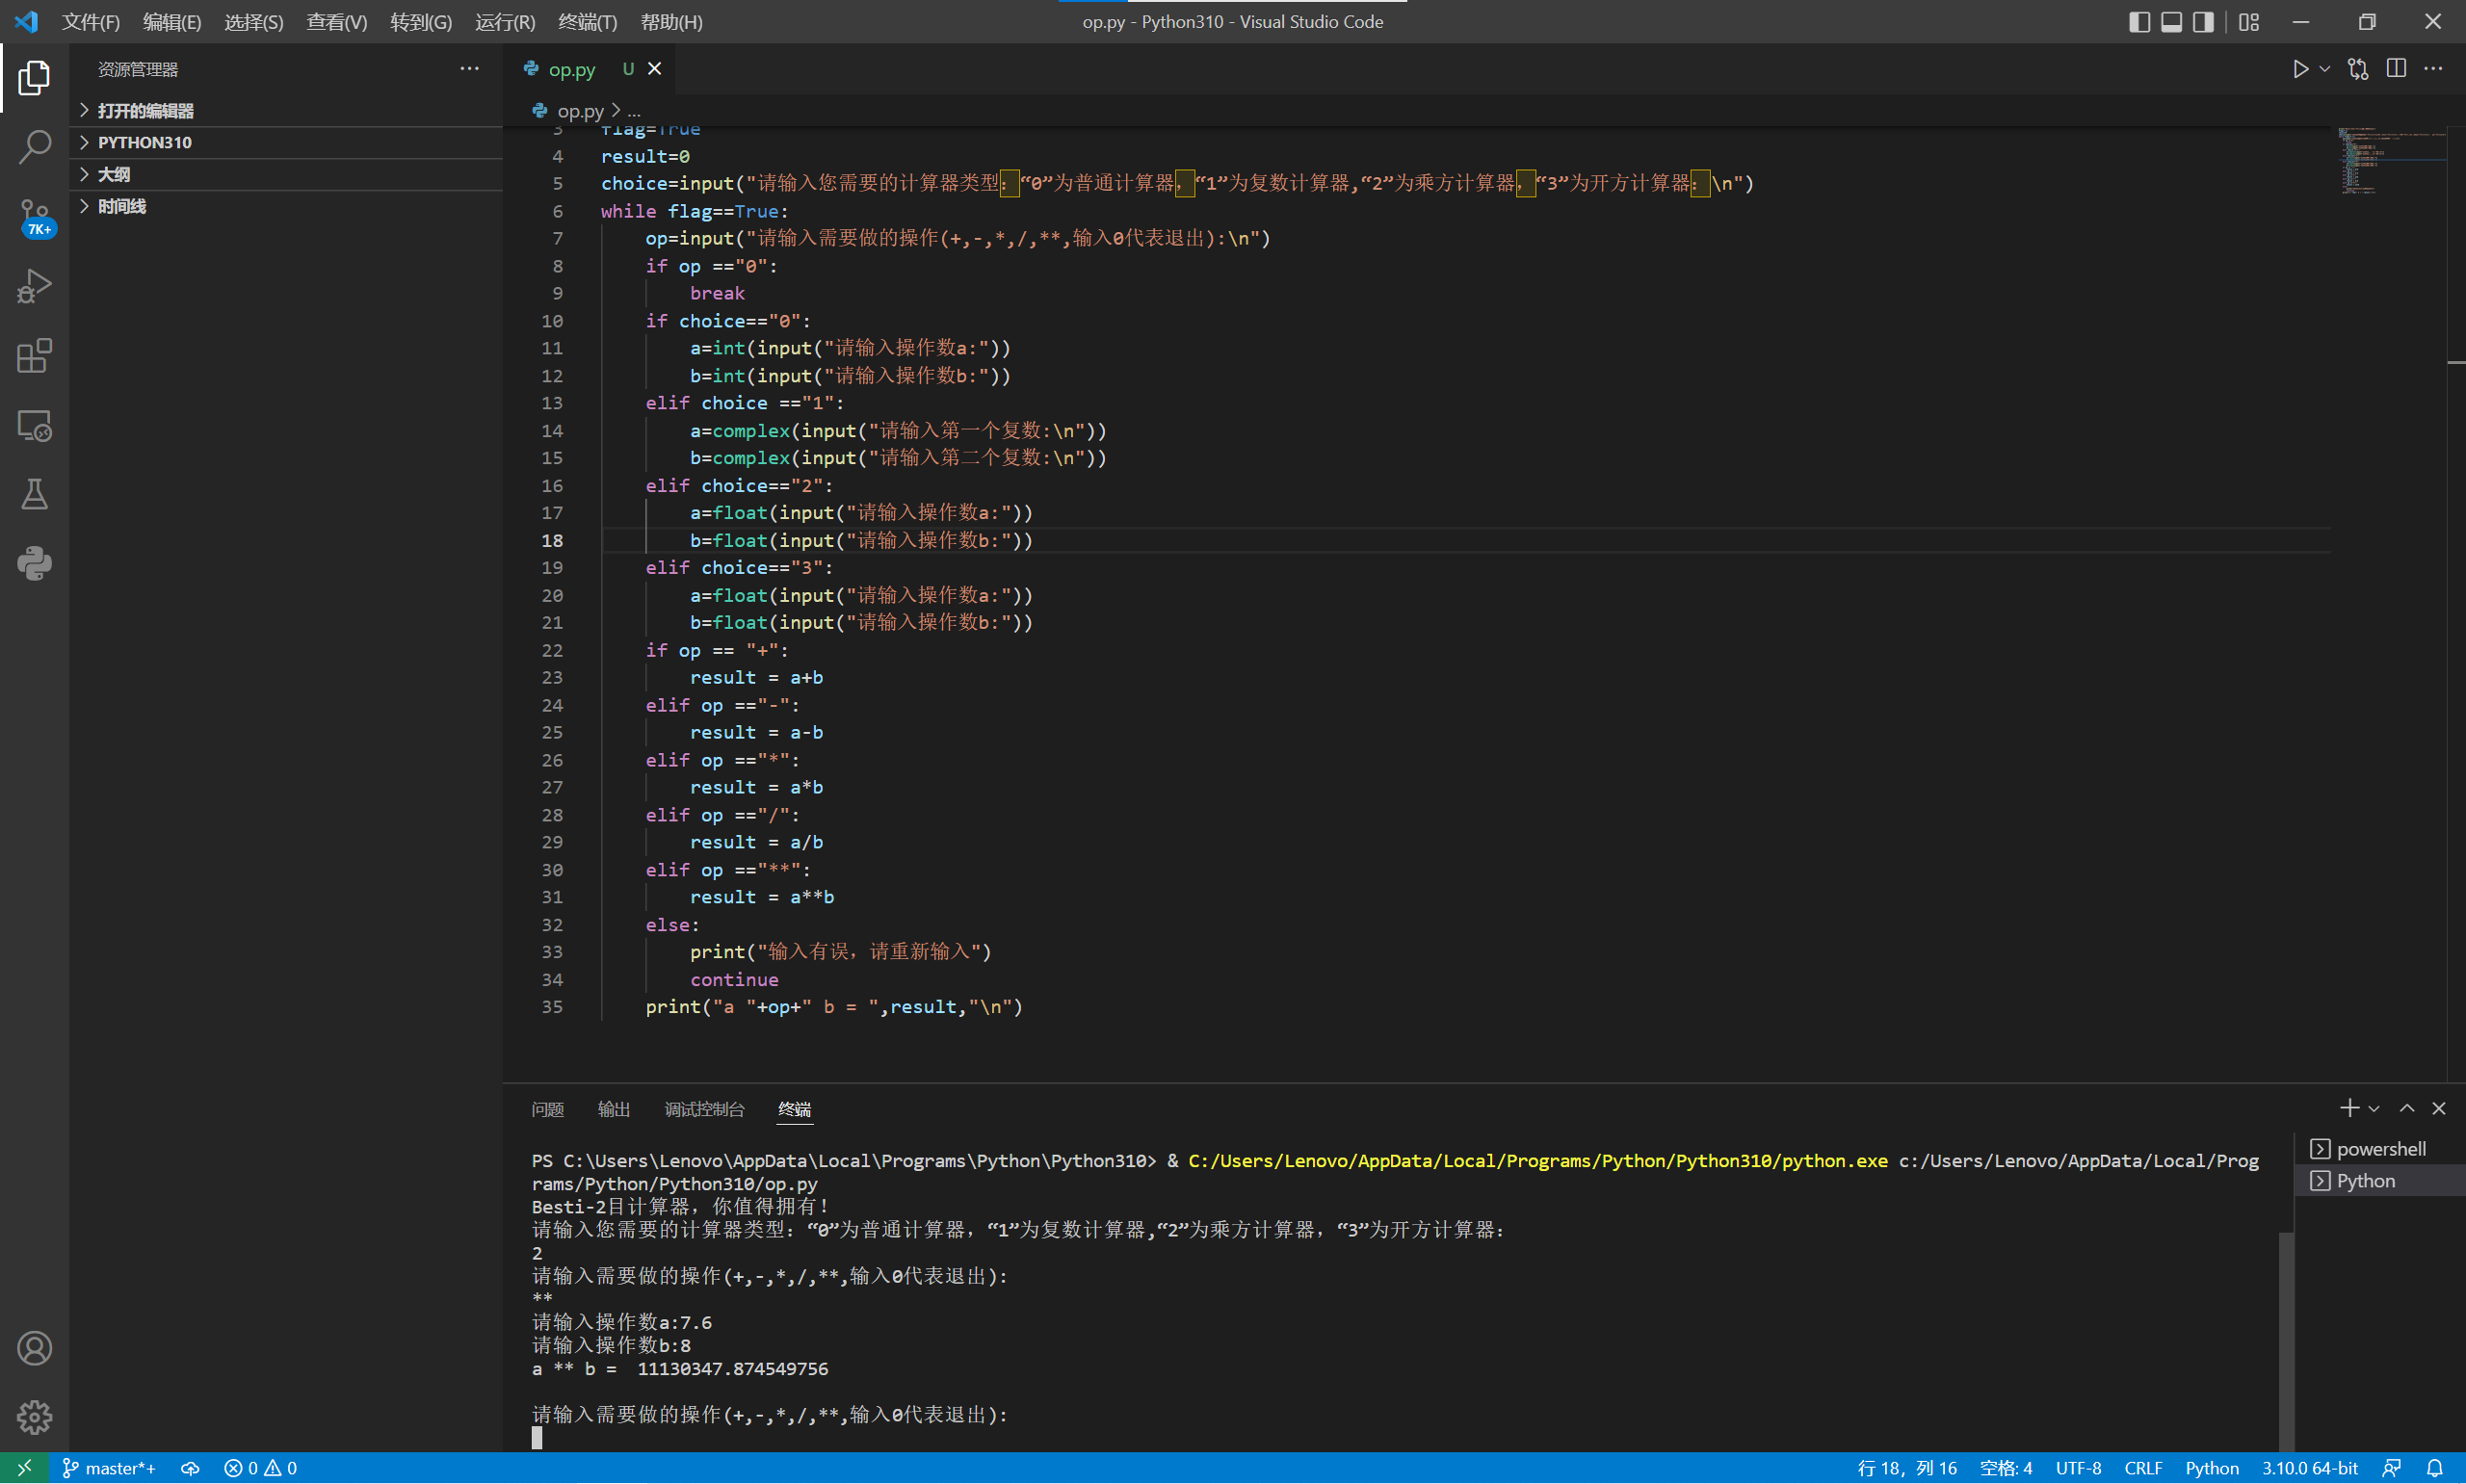Toggle the bottom panel layout button
The height and width of the screenshot is (1484, 2466).
[2171, 22]
